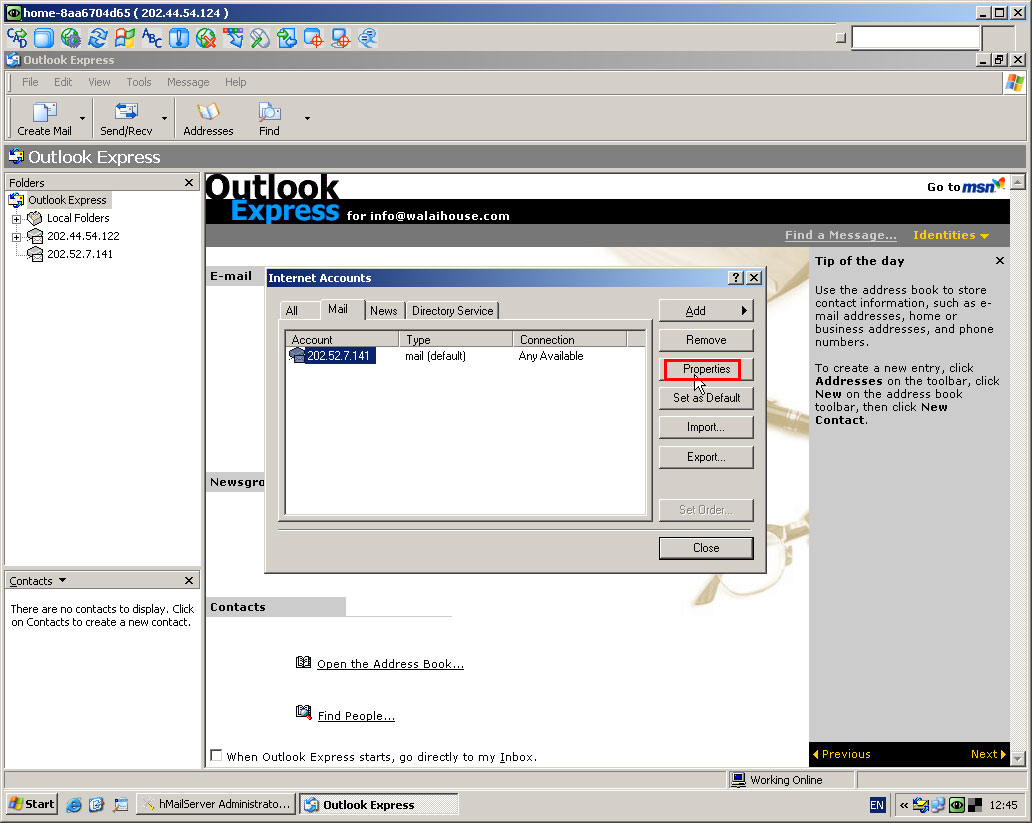Screen dimensions: 1032x823
Task: Open the Identities dropdown
Action: coord(950,235)
